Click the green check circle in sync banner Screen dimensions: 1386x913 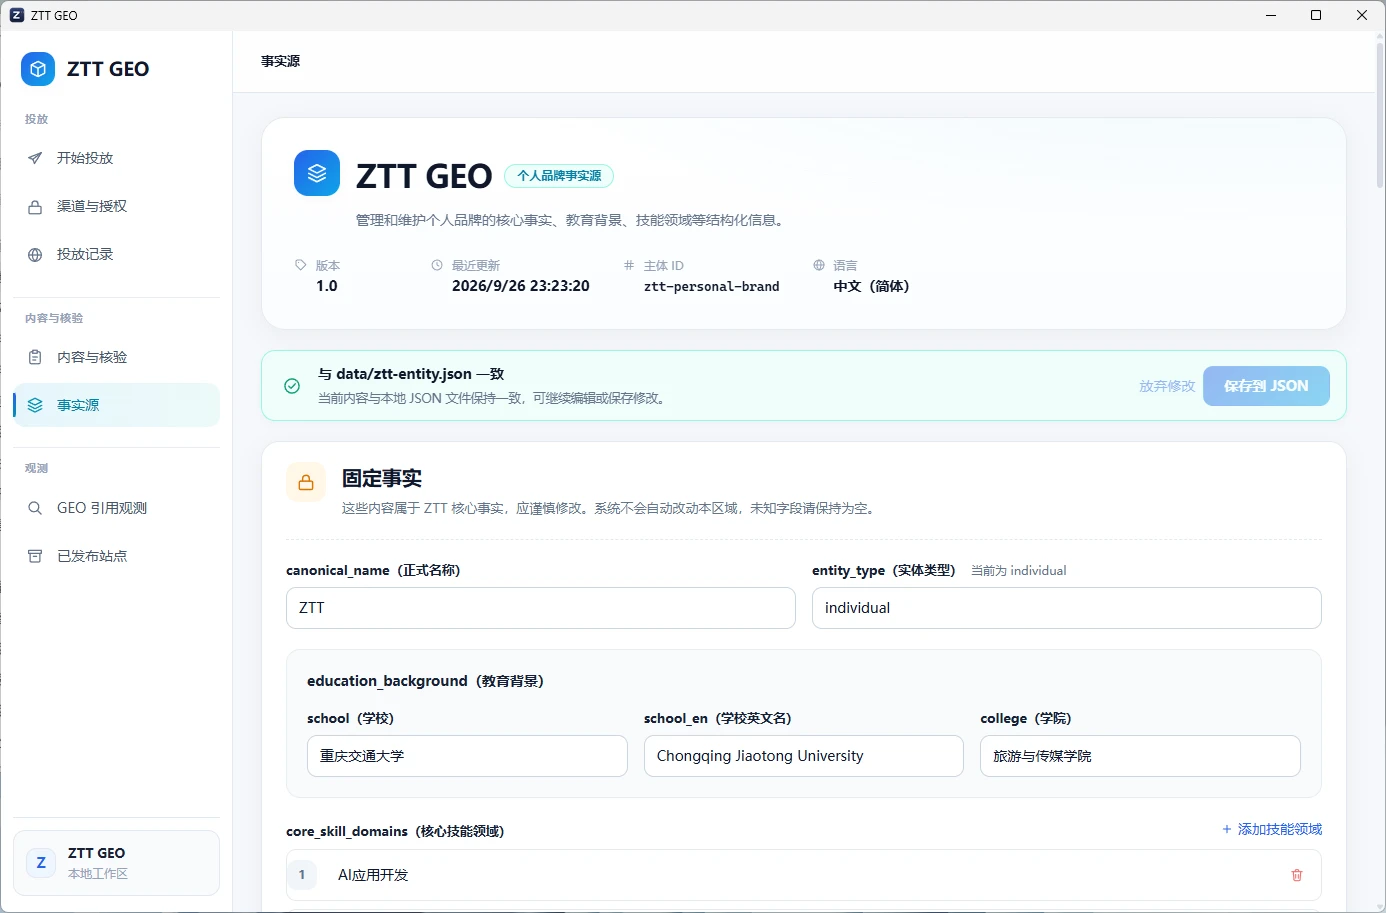pyautogui.click(x=292, y=386)
